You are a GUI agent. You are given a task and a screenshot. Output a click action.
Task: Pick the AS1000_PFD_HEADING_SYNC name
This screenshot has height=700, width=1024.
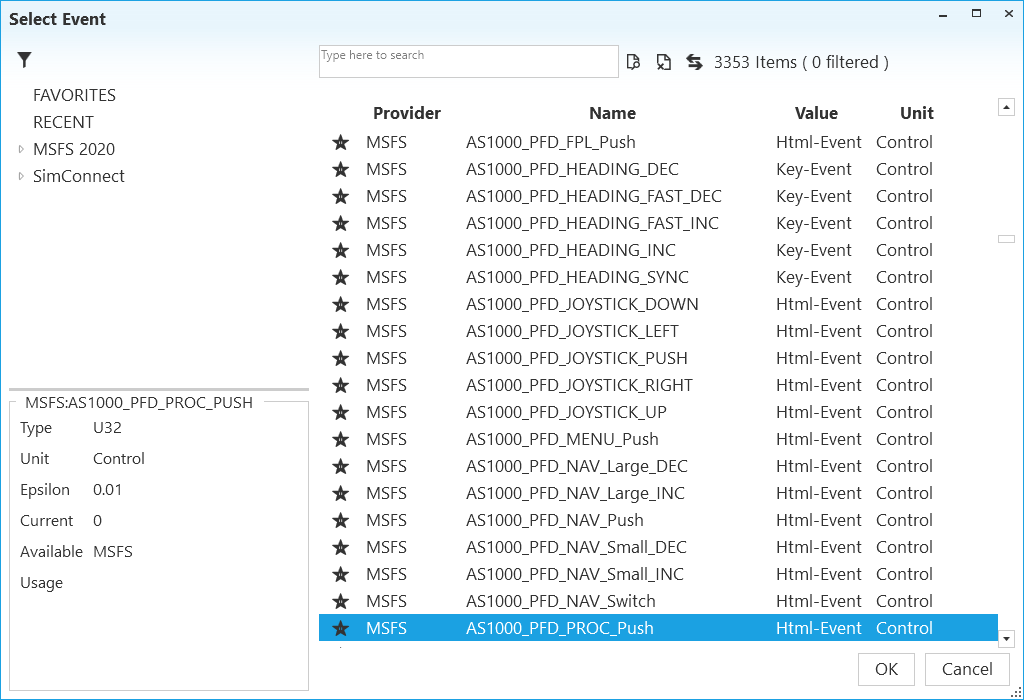[x=577, y=278]
